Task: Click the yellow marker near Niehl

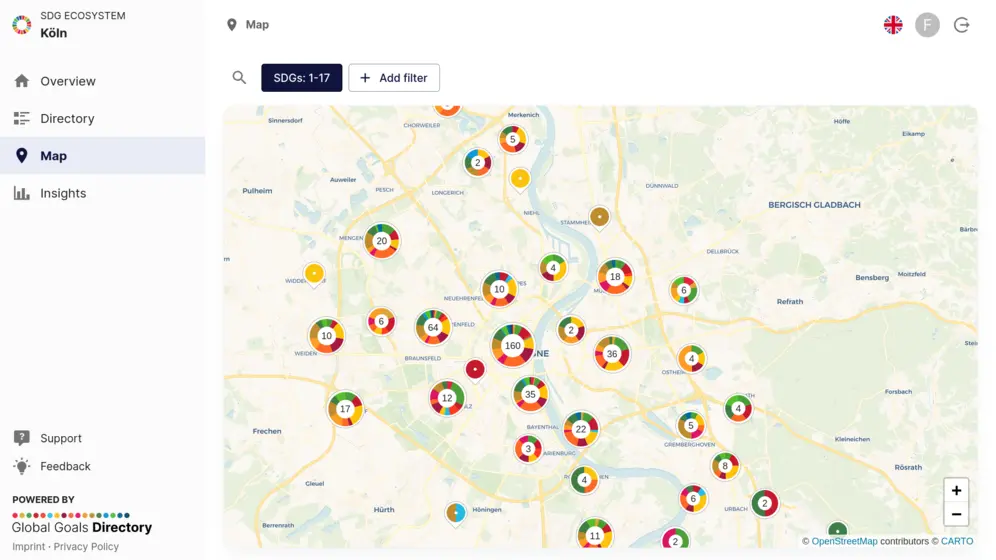Action: [520, 179]
